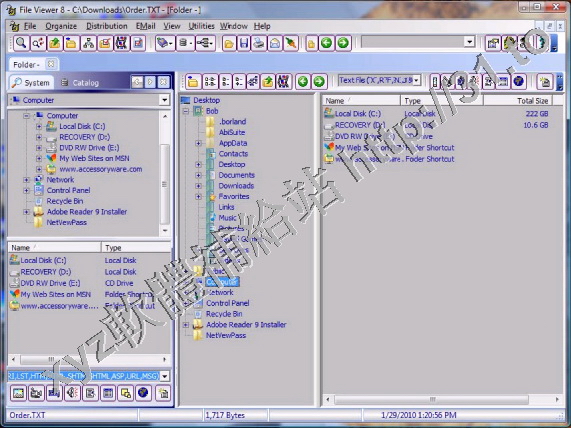Viewport: 571px width, 428px height.
Task: Switch to the Catalog tab
Action: pyautogui.click(x=80, y=83)
